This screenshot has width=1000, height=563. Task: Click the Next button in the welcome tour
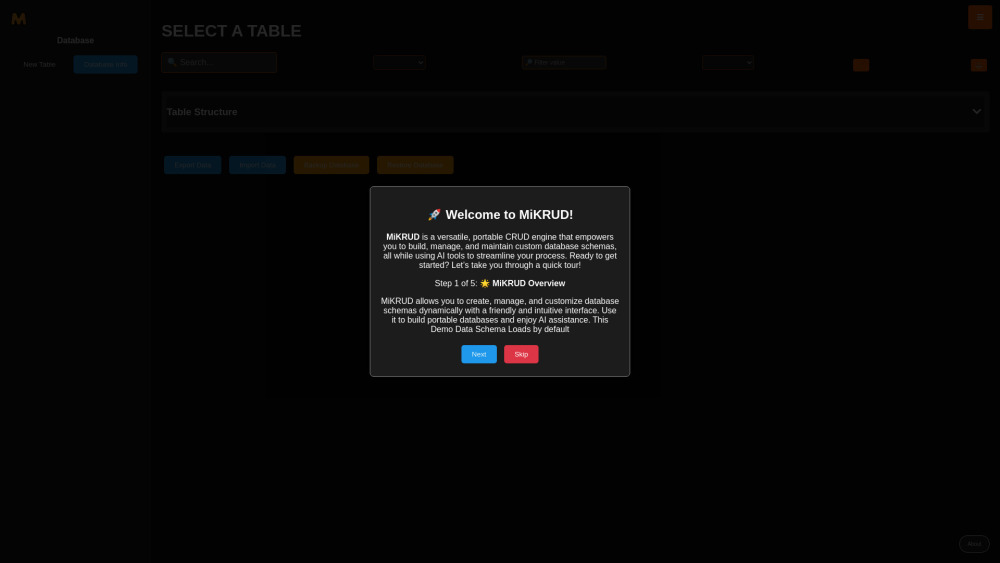click(478, 354)
